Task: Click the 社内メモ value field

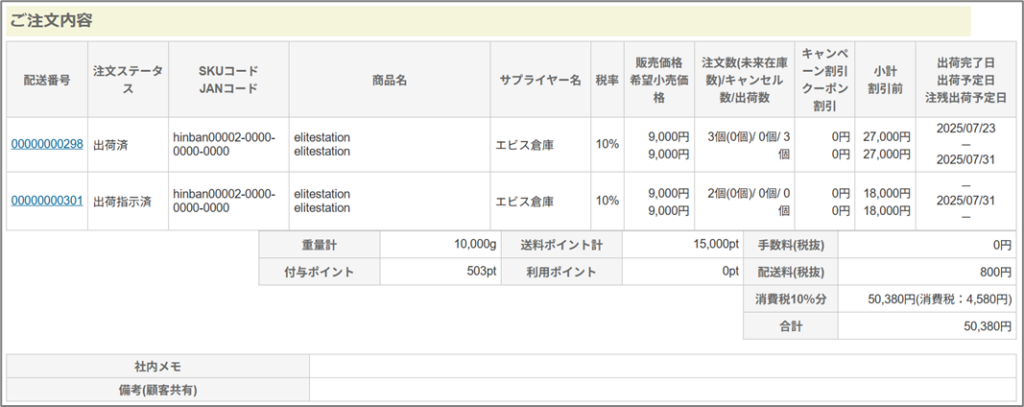Action: pyautogui.click(x=660, y=367)
